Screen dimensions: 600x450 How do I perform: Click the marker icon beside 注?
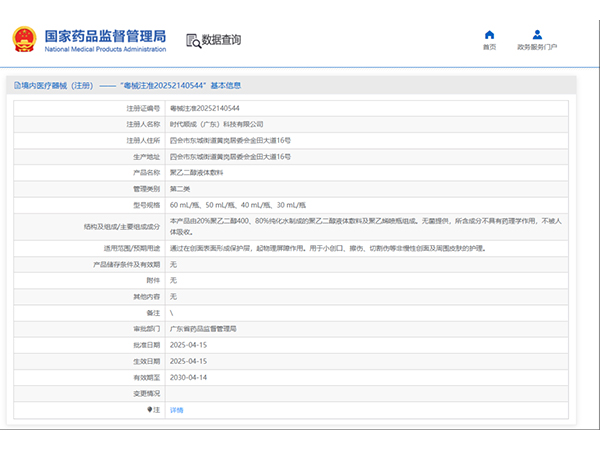[x=150, y=409]
